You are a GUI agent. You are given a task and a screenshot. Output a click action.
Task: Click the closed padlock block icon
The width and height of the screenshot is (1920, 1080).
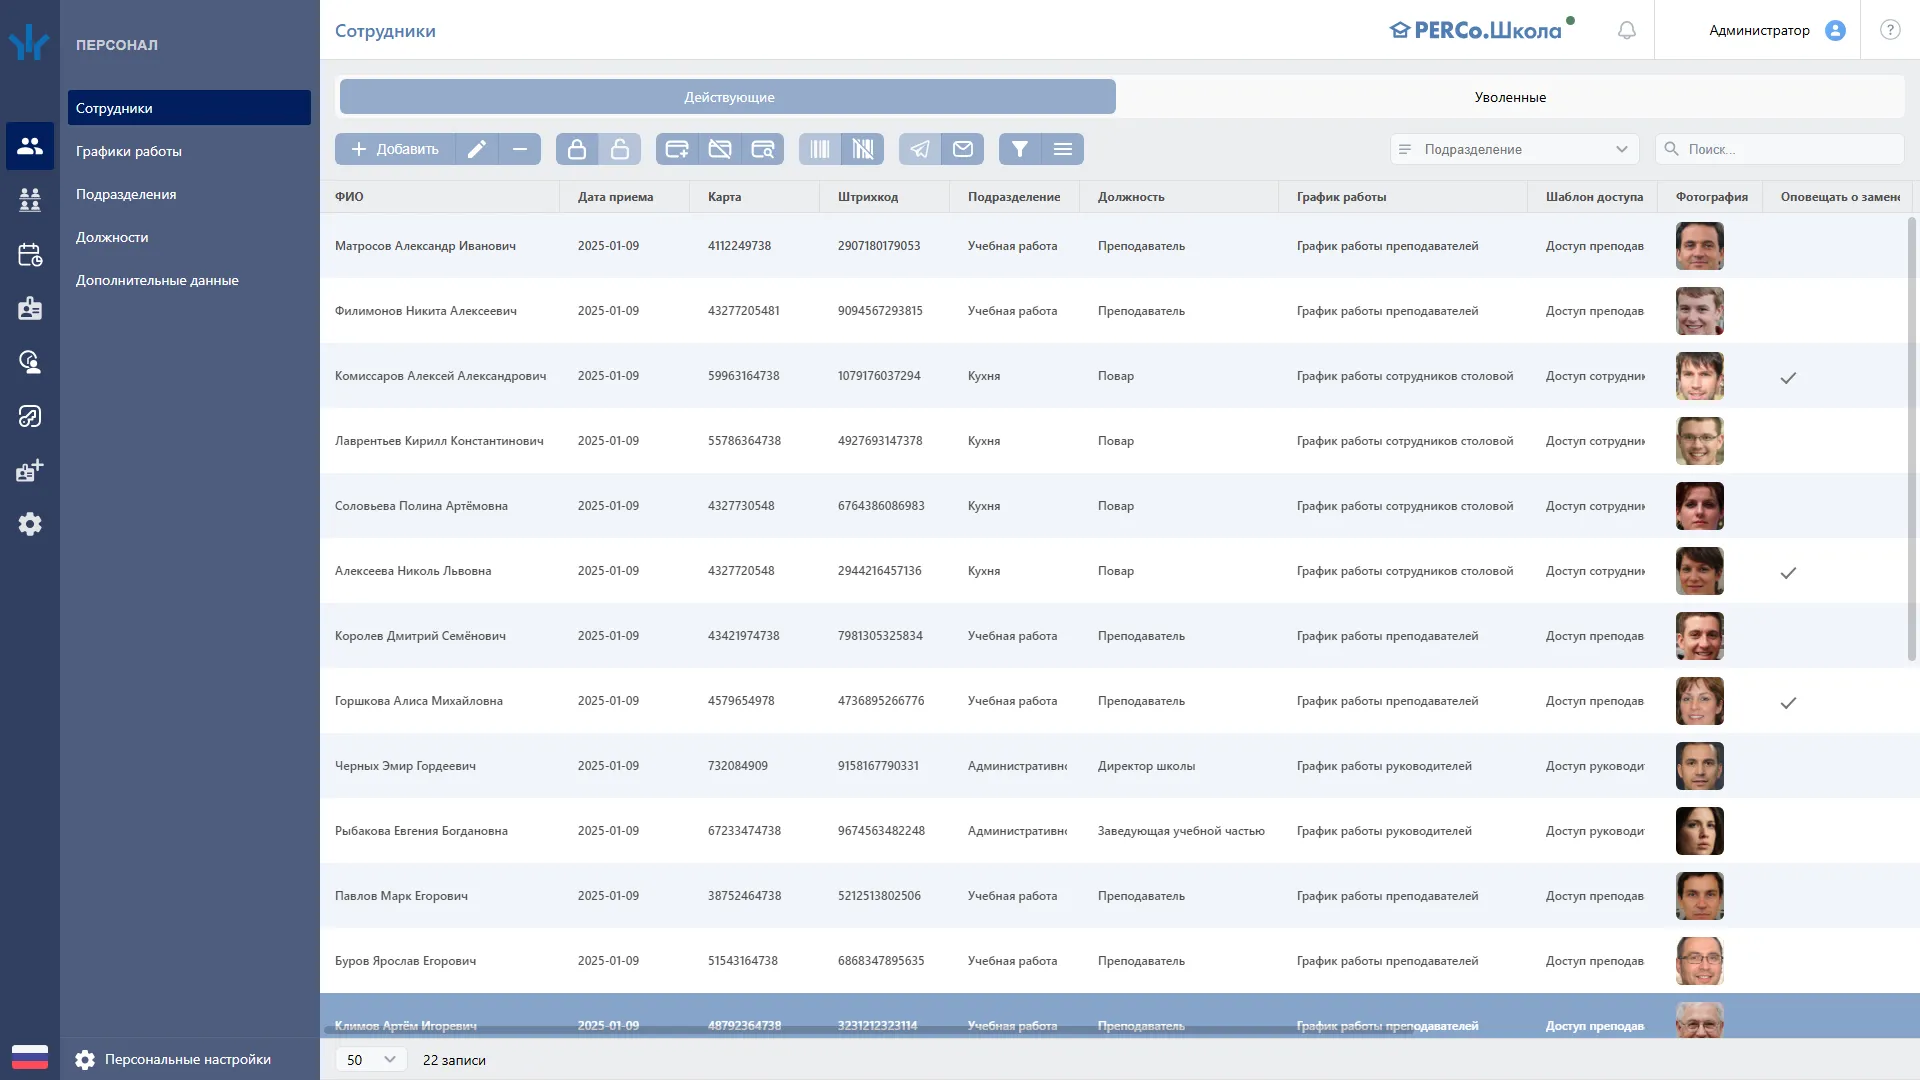click(x=577, y=149)
